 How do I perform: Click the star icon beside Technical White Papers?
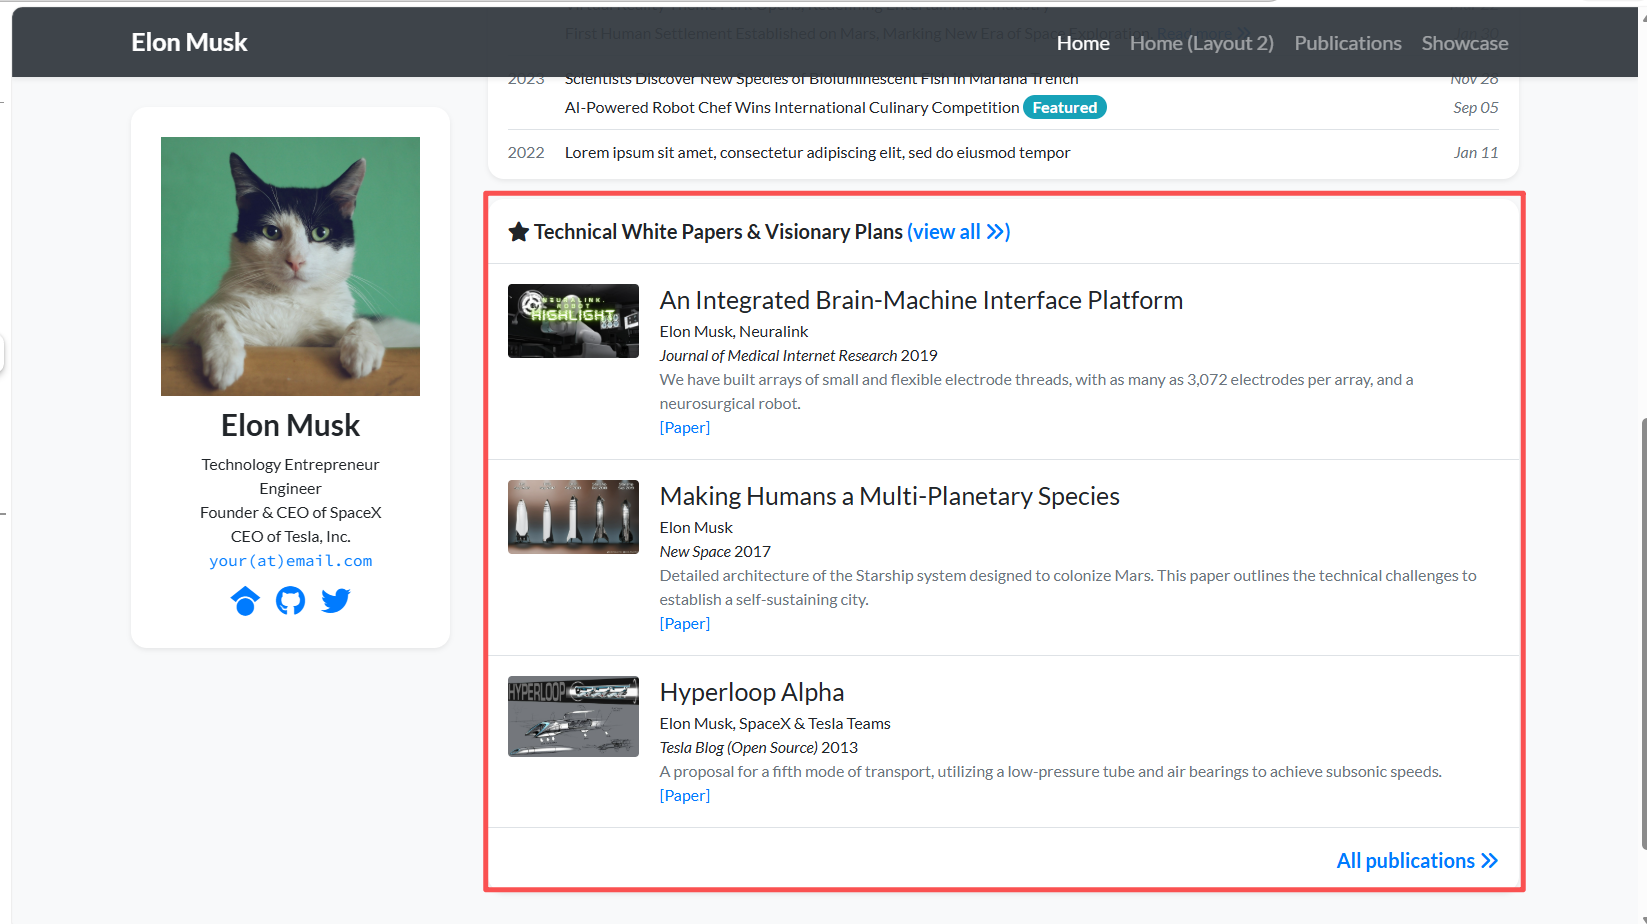tap(518, 232)
